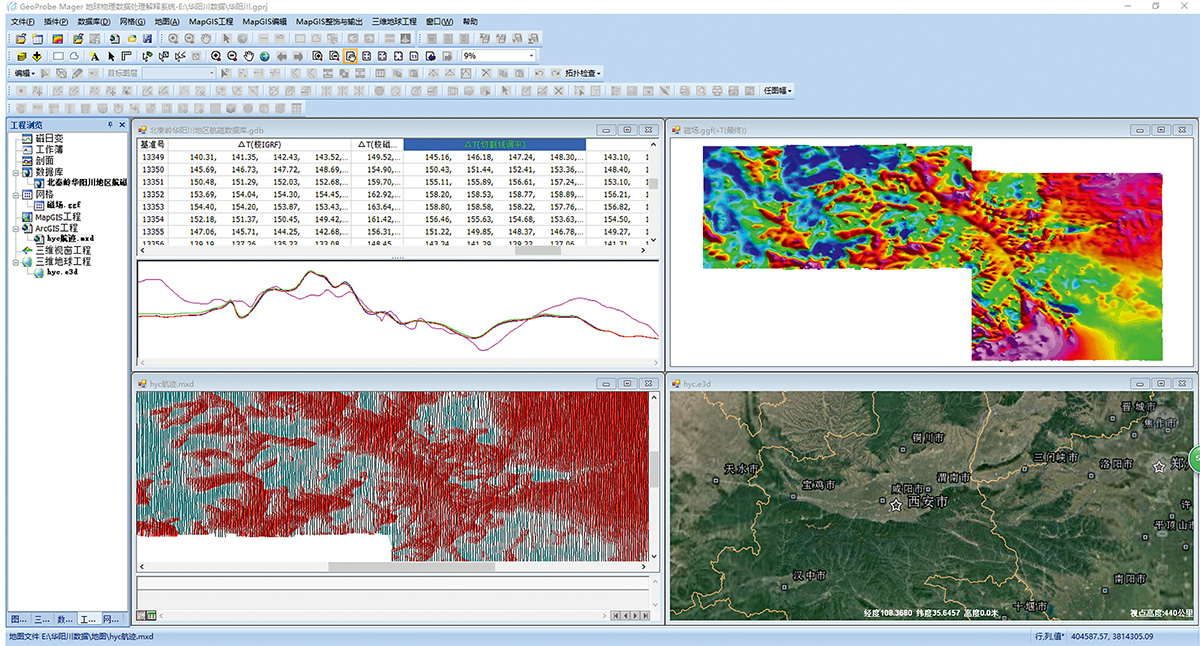Select row 13352 in the data table
Image resolution: width=1200 pixels, height=646 pixels.
[x=153, y=194]
